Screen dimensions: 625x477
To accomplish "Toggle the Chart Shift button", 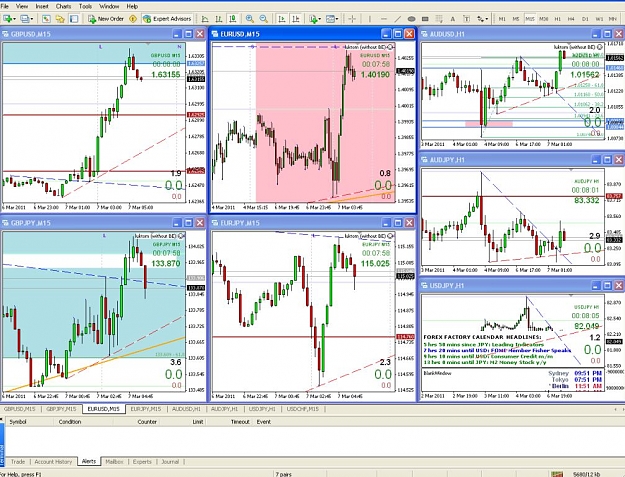I will 296,19.
